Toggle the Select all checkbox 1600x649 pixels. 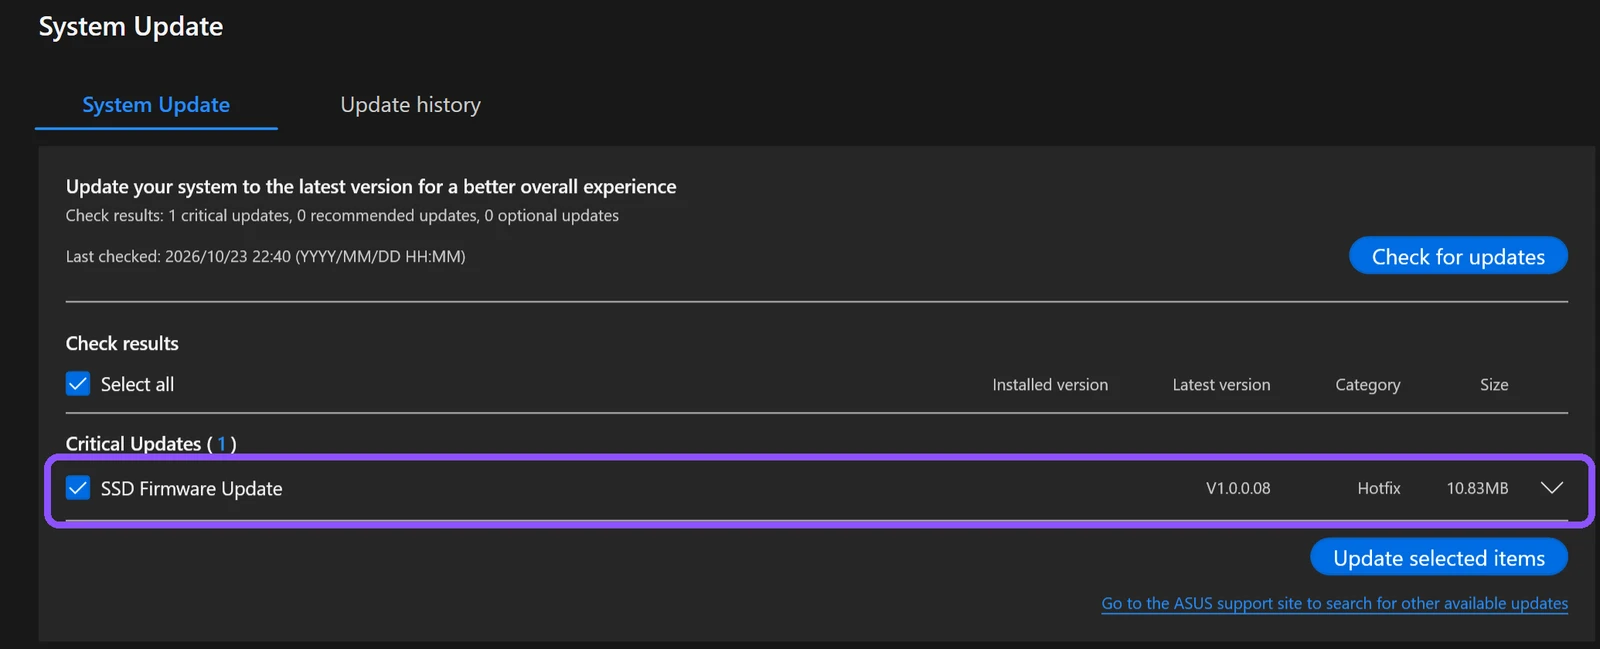click(x=78, y=384)
